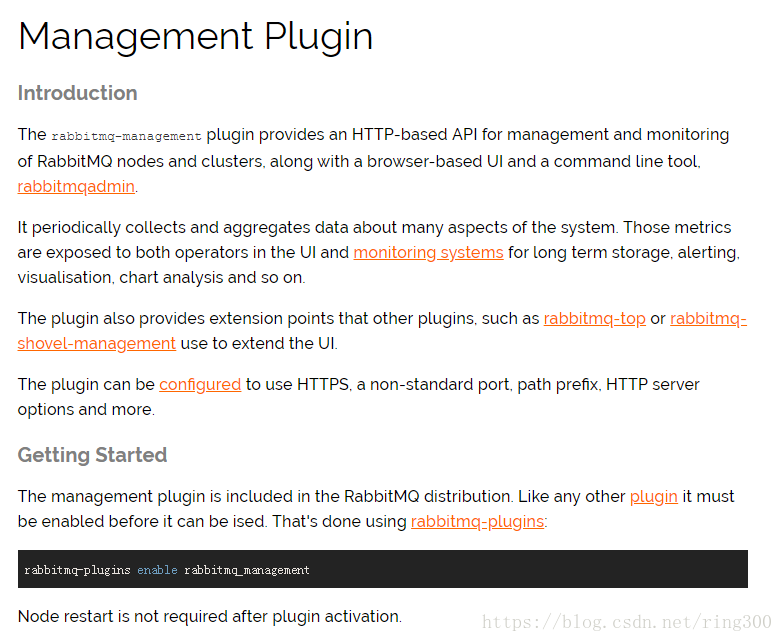Click the Node restart is not required sentence

[x=209, y=617]
